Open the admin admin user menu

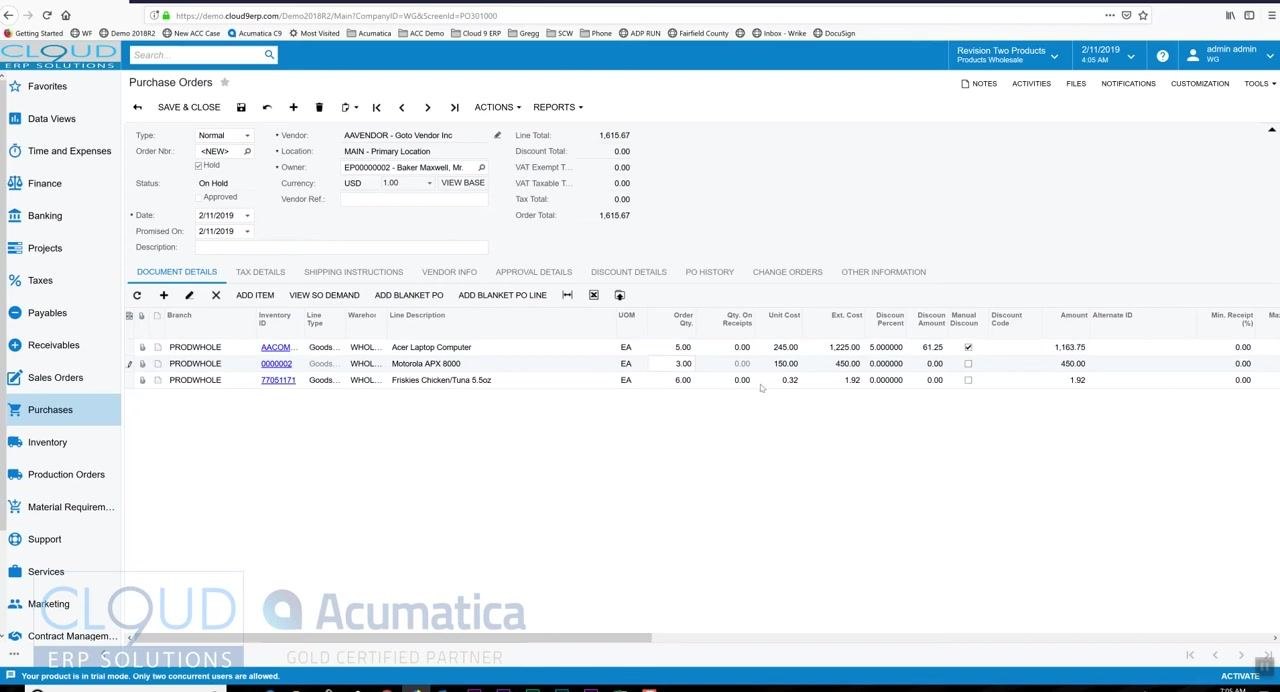[1228, 55]
